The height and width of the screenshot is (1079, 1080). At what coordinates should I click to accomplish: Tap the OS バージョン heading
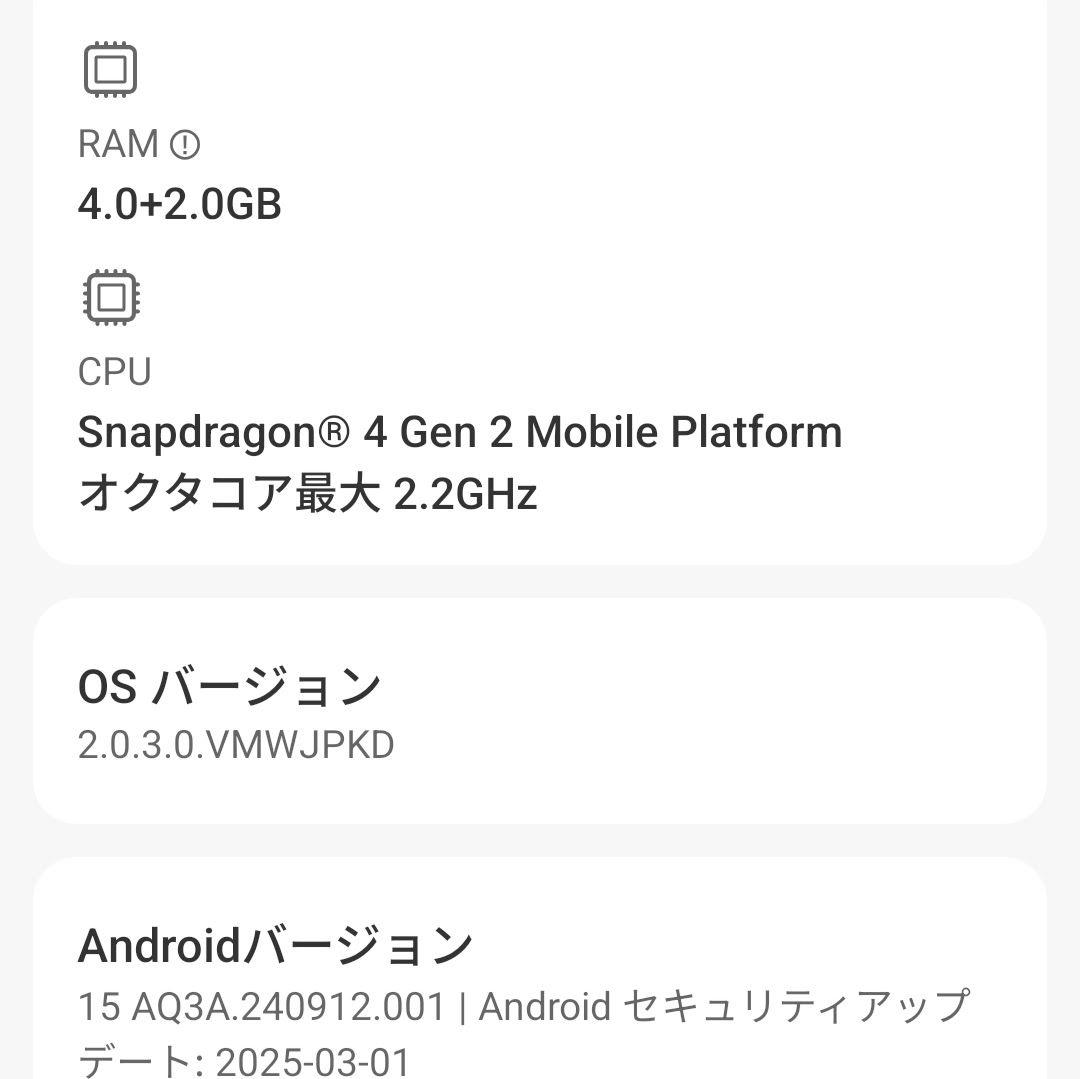coord(232,685)
